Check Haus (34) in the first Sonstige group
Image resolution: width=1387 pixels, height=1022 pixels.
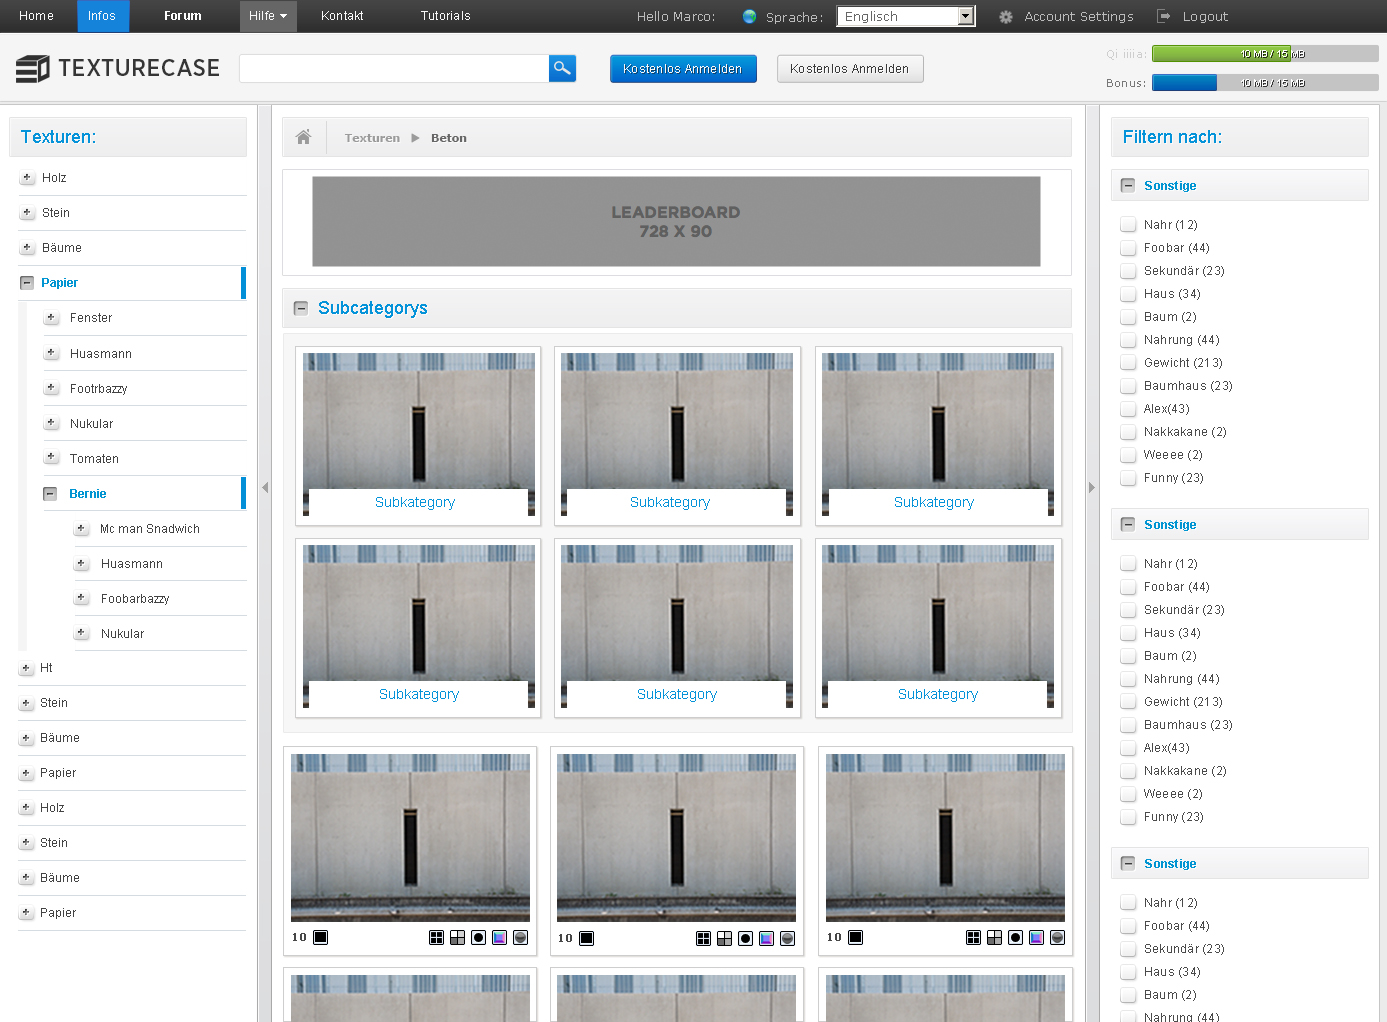(x=1128, y=294)
